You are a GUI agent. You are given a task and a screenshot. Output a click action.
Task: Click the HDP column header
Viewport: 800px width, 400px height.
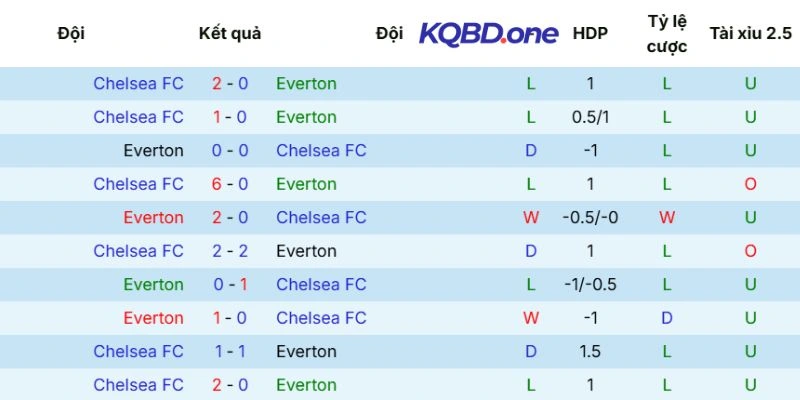590,33
